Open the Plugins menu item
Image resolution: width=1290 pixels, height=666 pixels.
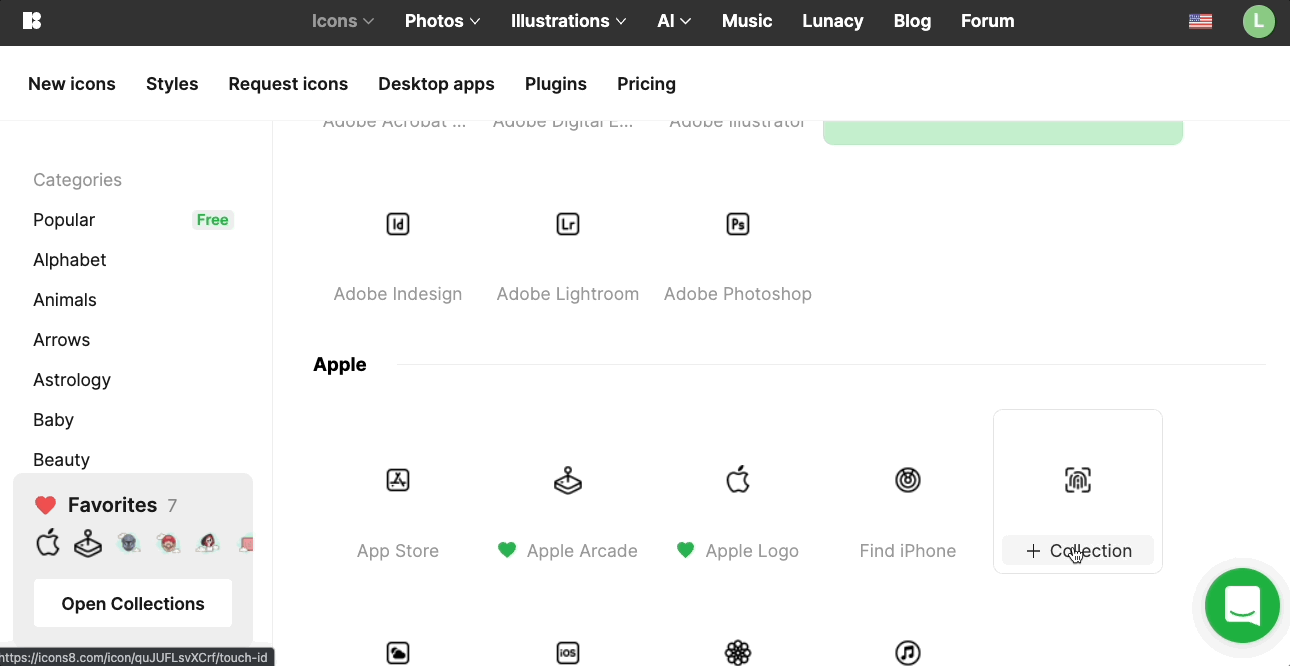click(x=555, y=84)
